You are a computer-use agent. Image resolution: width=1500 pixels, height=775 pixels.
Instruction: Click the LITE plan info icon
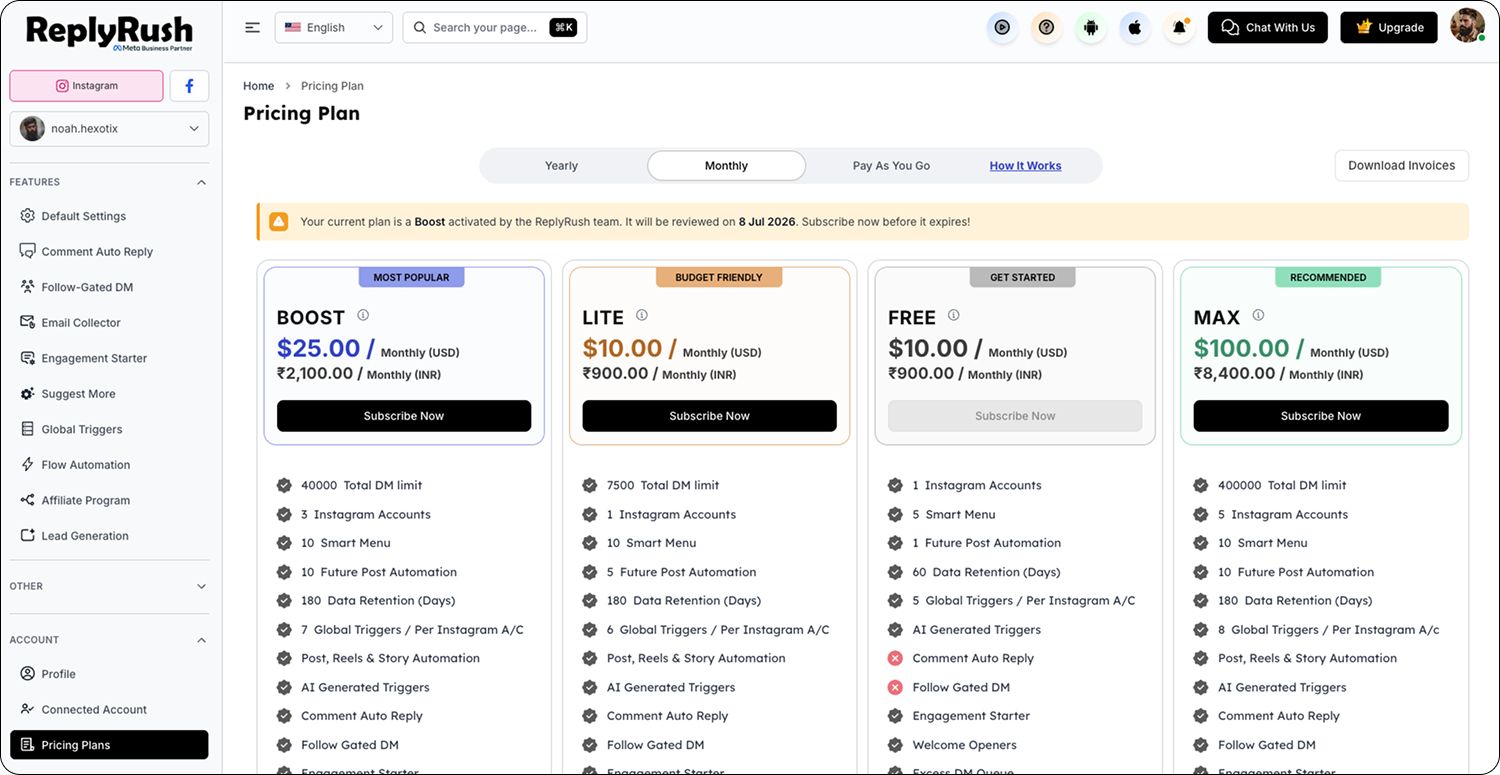[x=642, y=315]
